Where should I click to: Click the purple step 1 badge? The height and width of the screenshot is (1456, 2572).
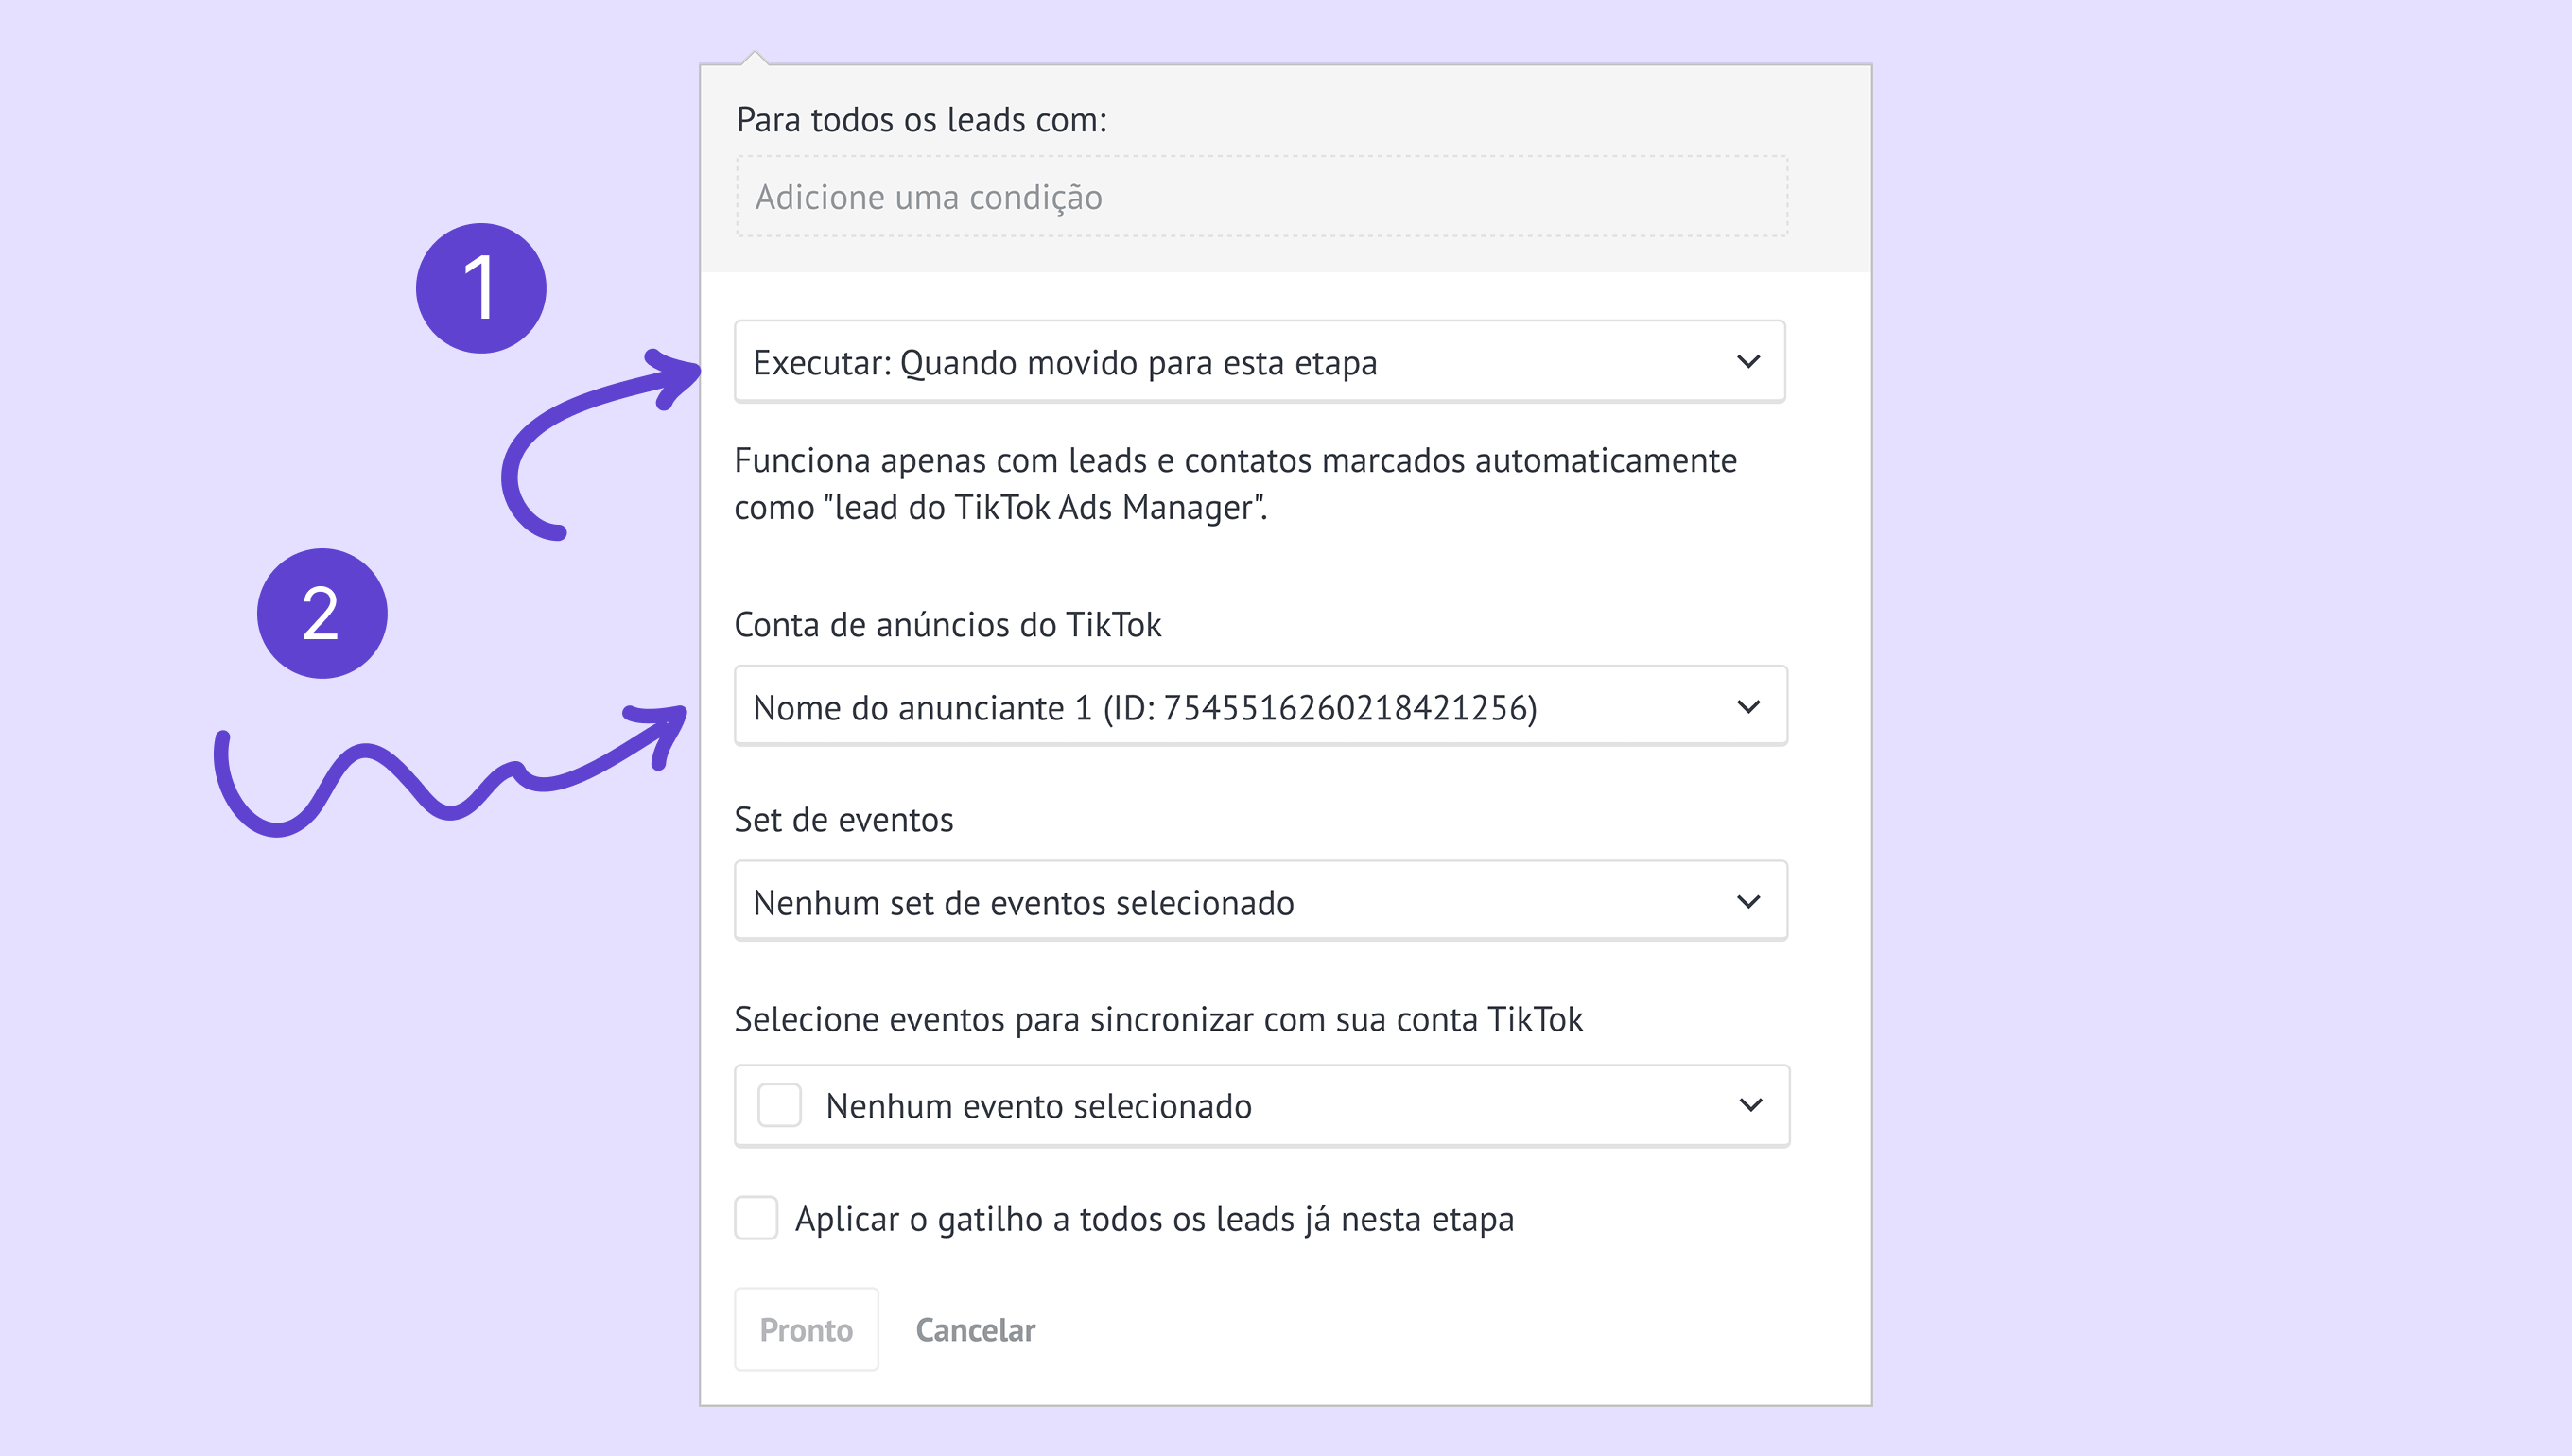[481, 288]
